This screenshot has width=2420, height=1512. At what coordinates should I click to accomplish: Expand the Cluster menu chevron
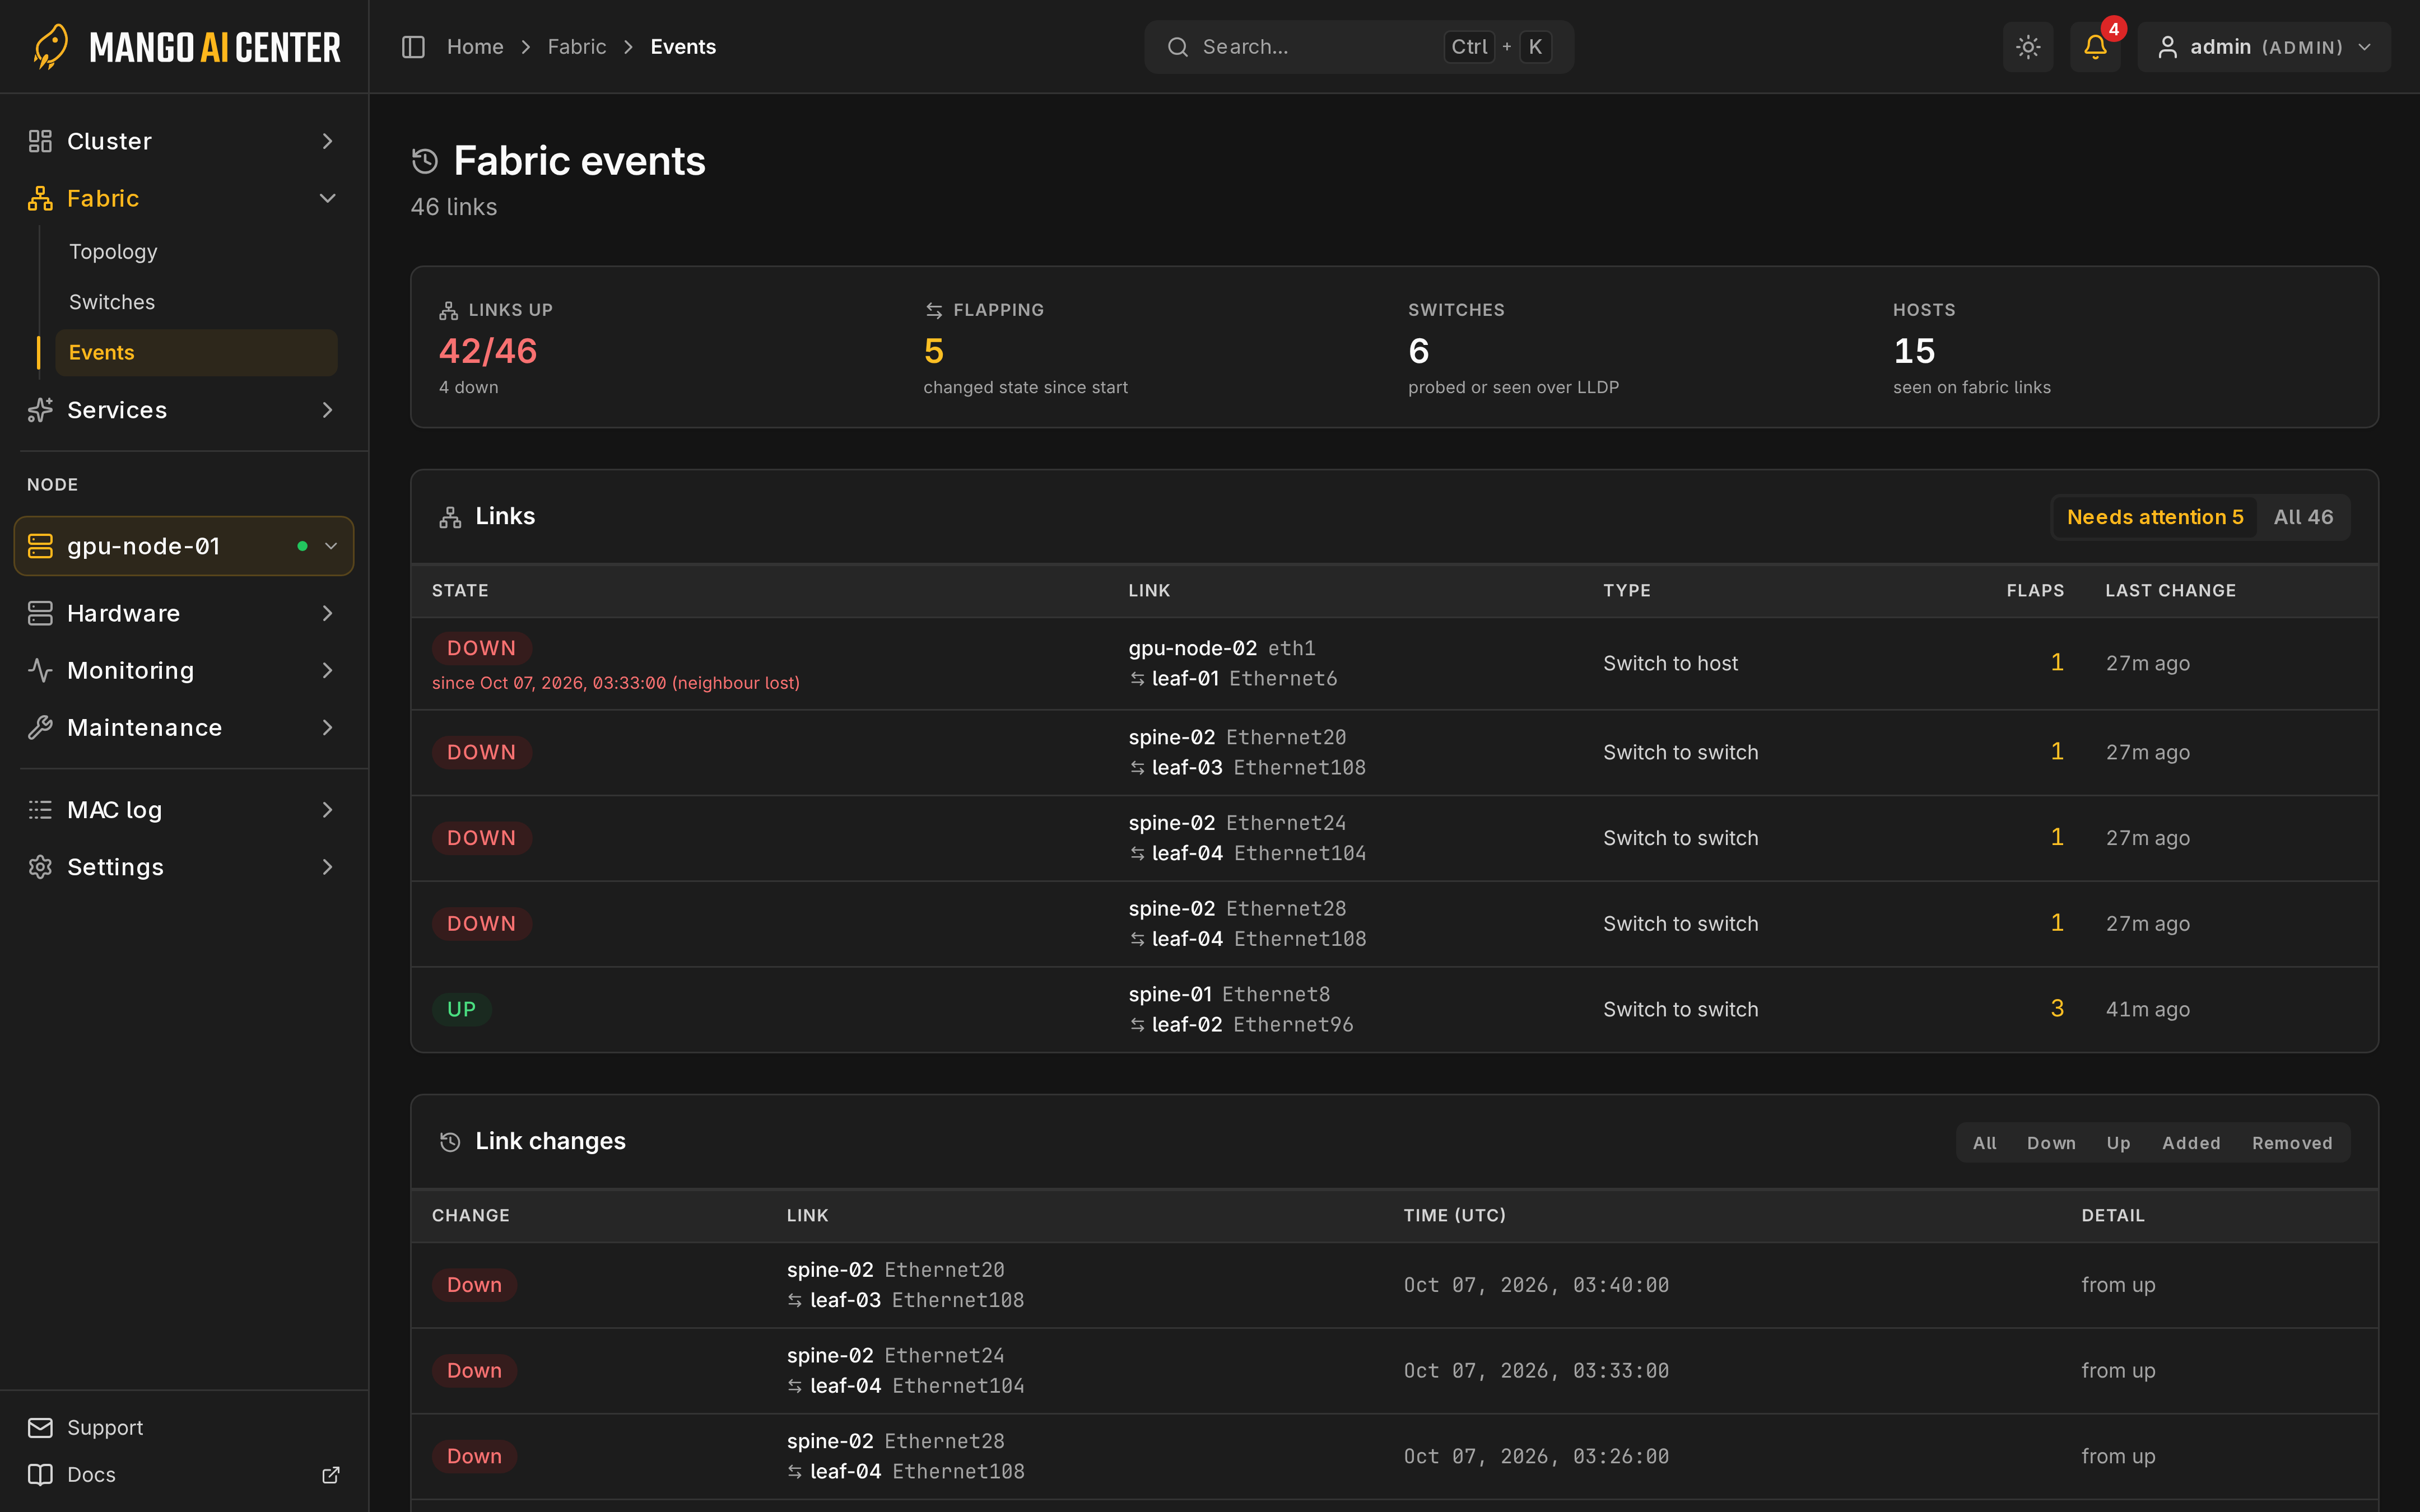point(327,141)
